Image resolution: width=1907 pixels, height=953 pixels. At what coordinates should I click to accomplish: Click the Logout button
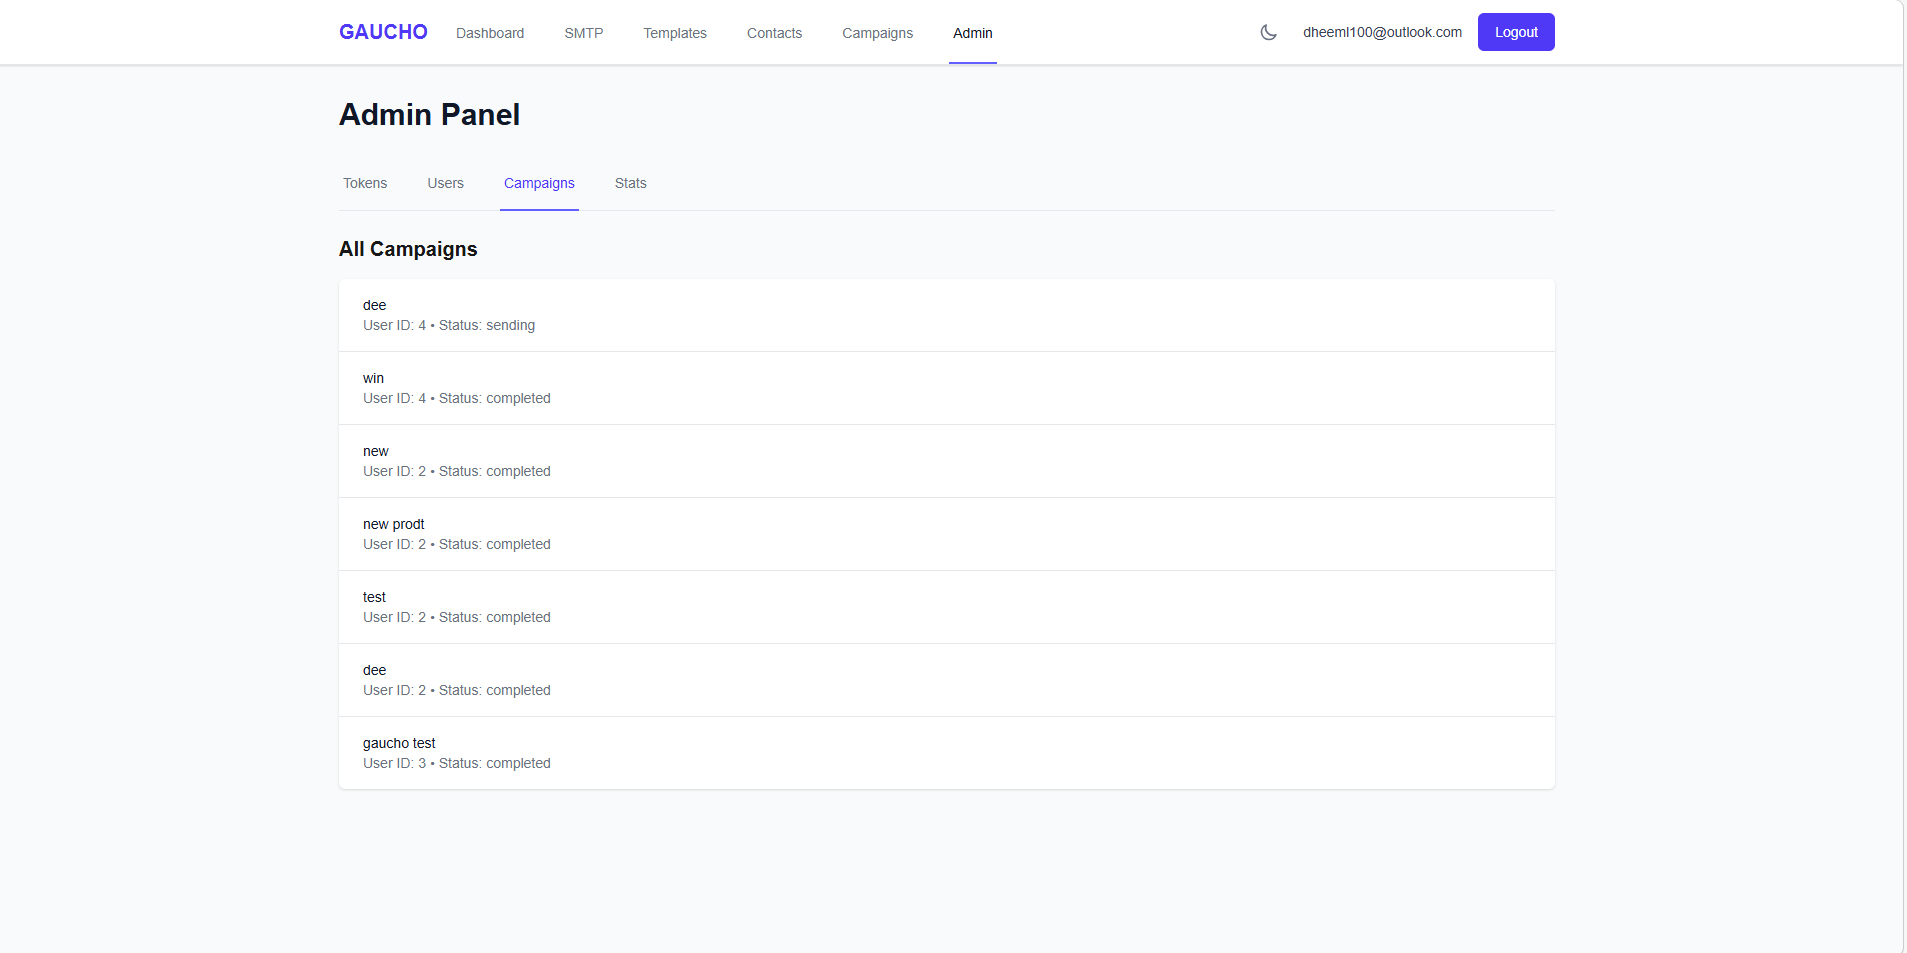(x=1514, y=31)
